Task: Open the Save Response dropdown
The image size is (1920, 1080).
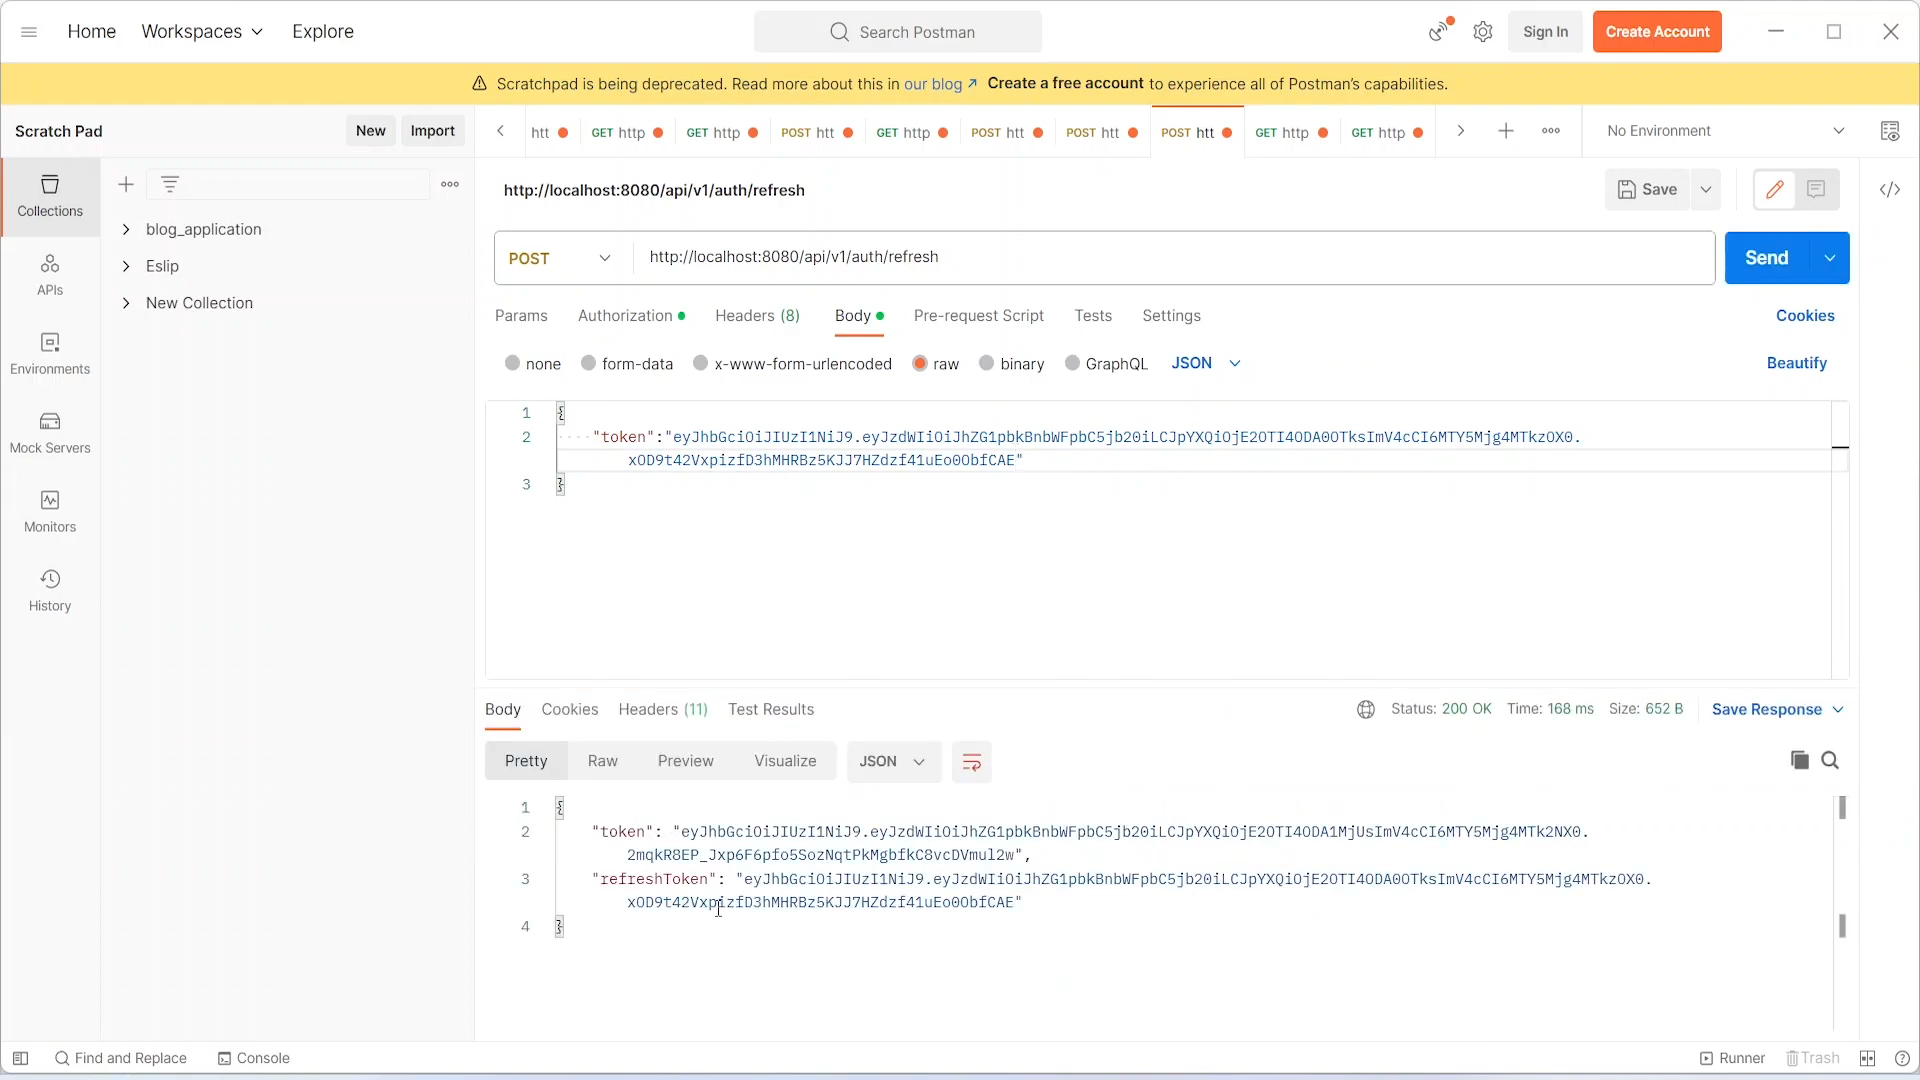Action: coord(1778,709)
